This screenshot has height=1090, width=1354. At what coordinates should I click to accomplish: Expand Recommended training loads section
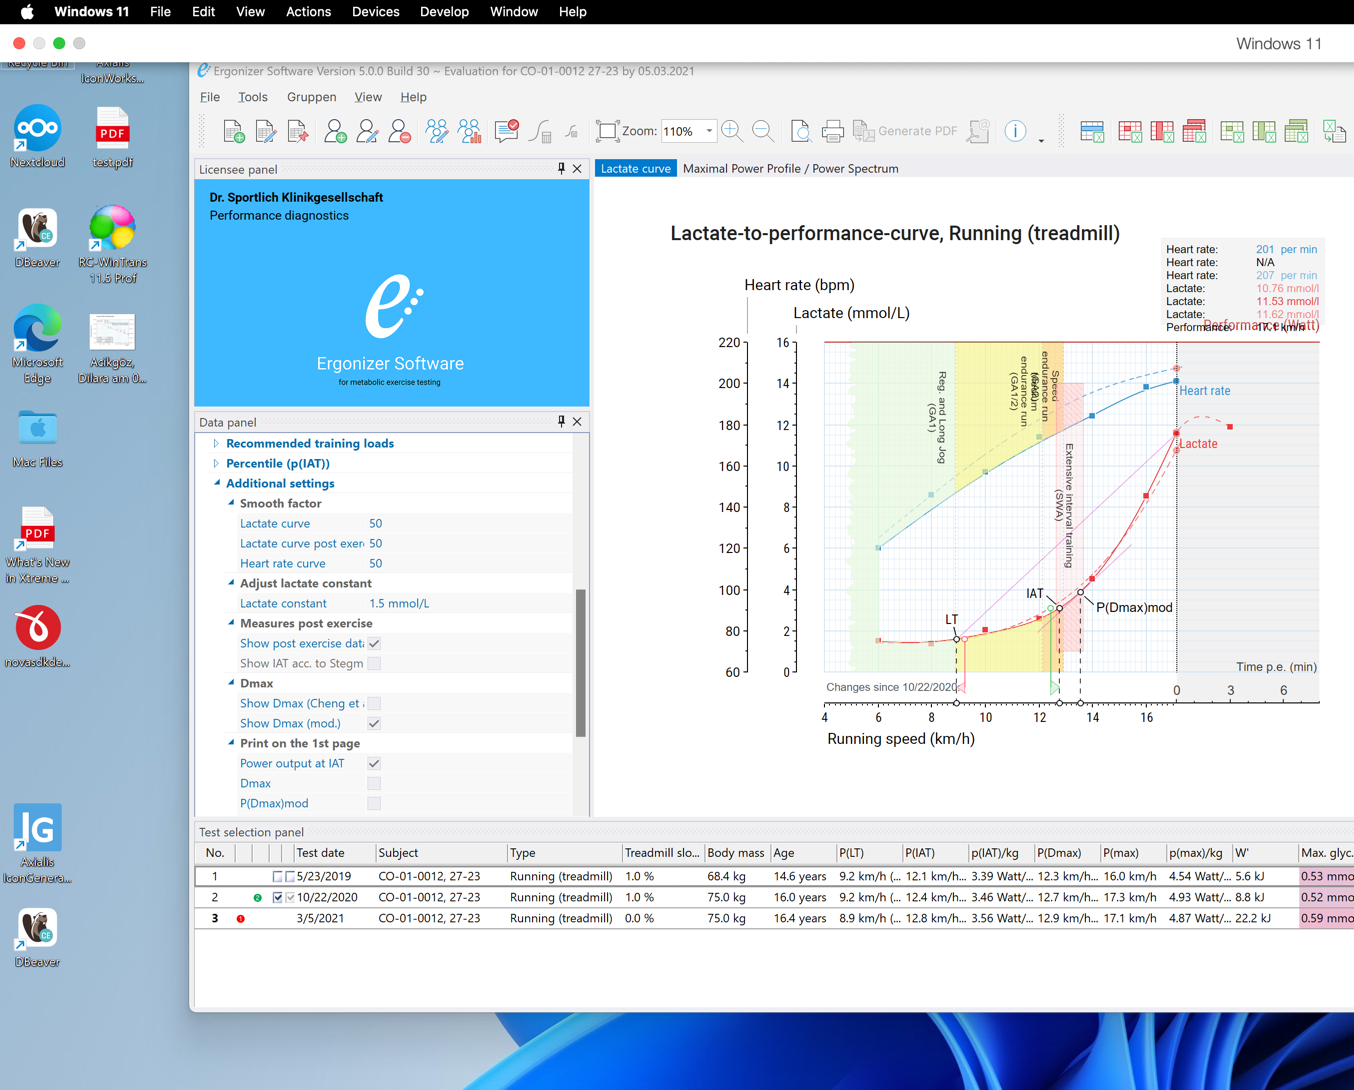(x=216, y=443)
